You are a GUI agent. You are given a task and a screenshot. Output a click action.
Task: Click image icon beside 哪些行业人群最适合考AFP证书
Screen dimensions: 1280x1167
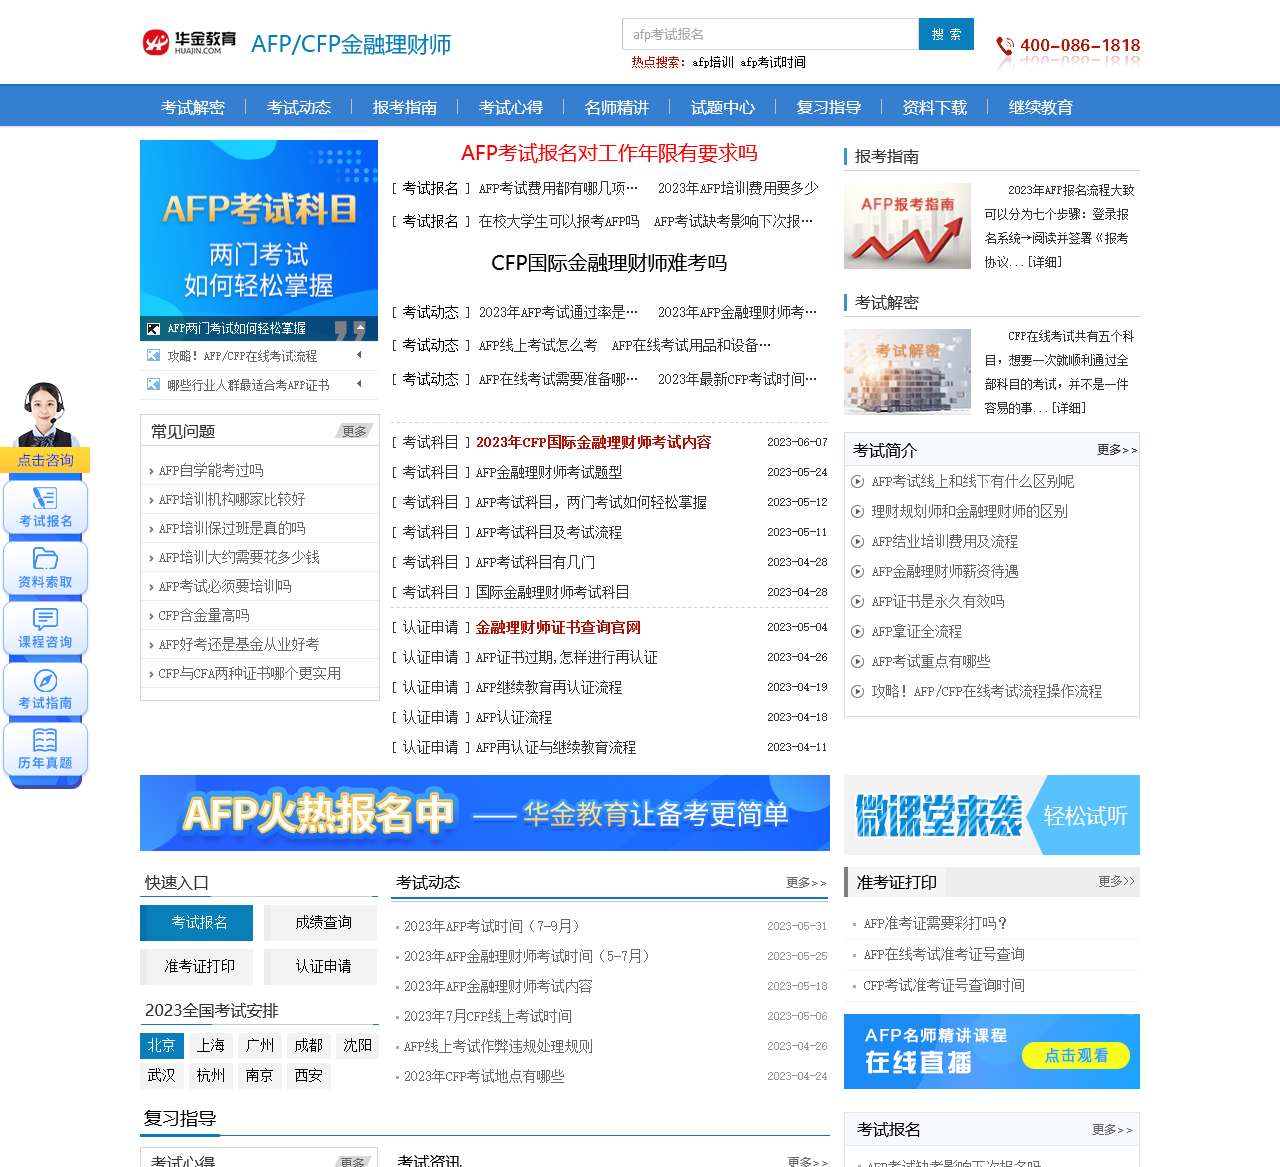tap(153, 384)
